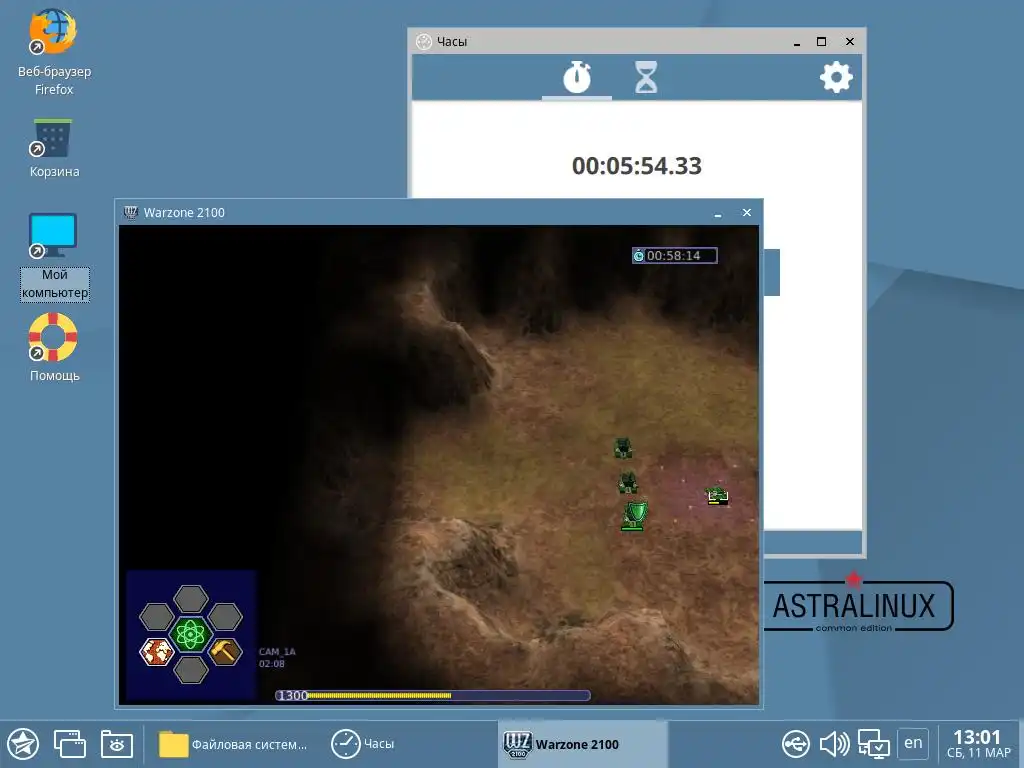Open the 13:01 taskbar clock calendar

point(978,744)
